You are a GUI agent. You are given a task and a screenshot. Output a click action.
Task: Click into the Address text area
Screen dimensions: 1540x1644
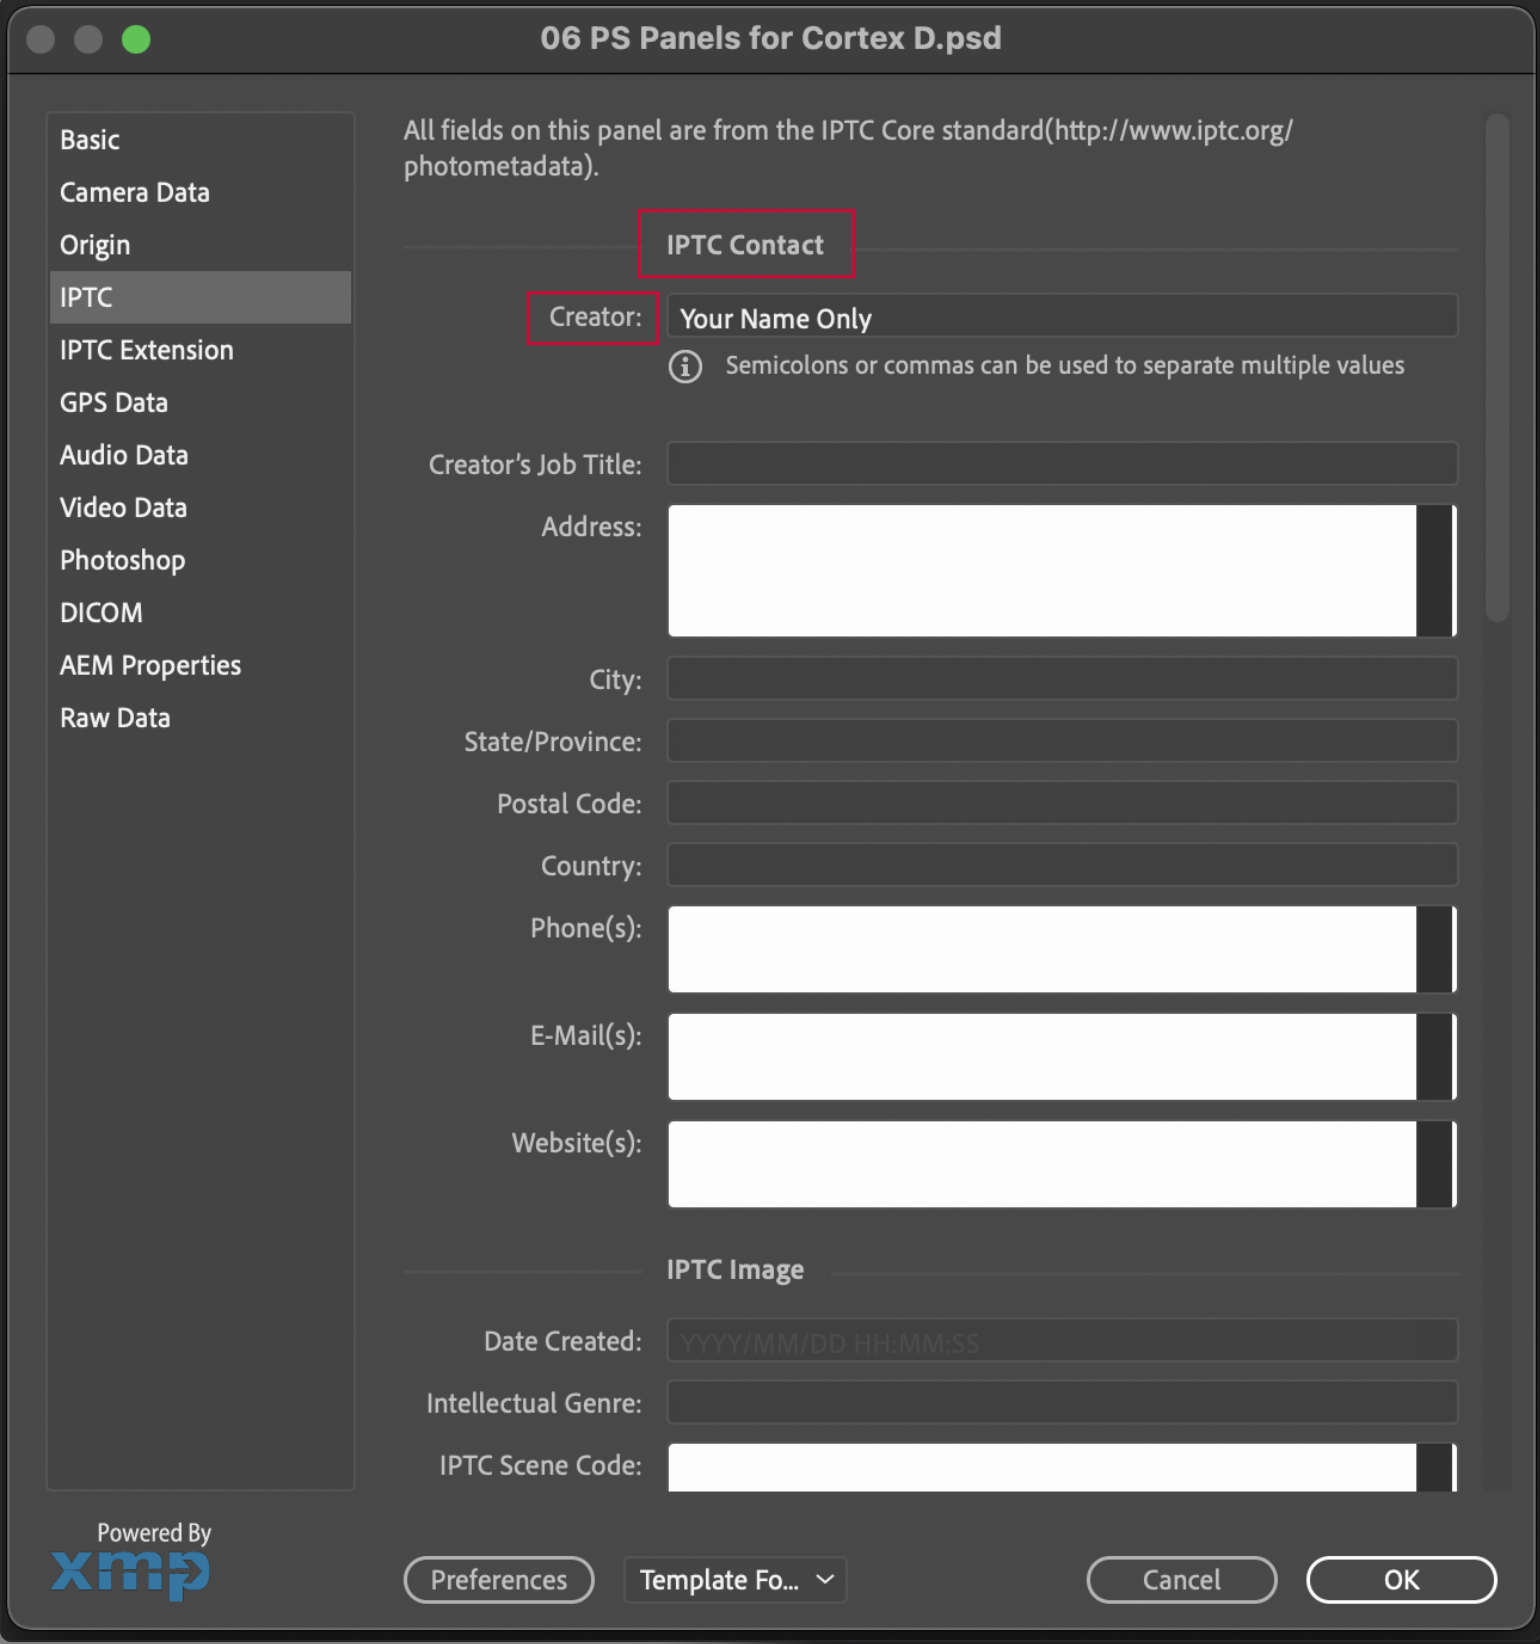click(1042, 570)
